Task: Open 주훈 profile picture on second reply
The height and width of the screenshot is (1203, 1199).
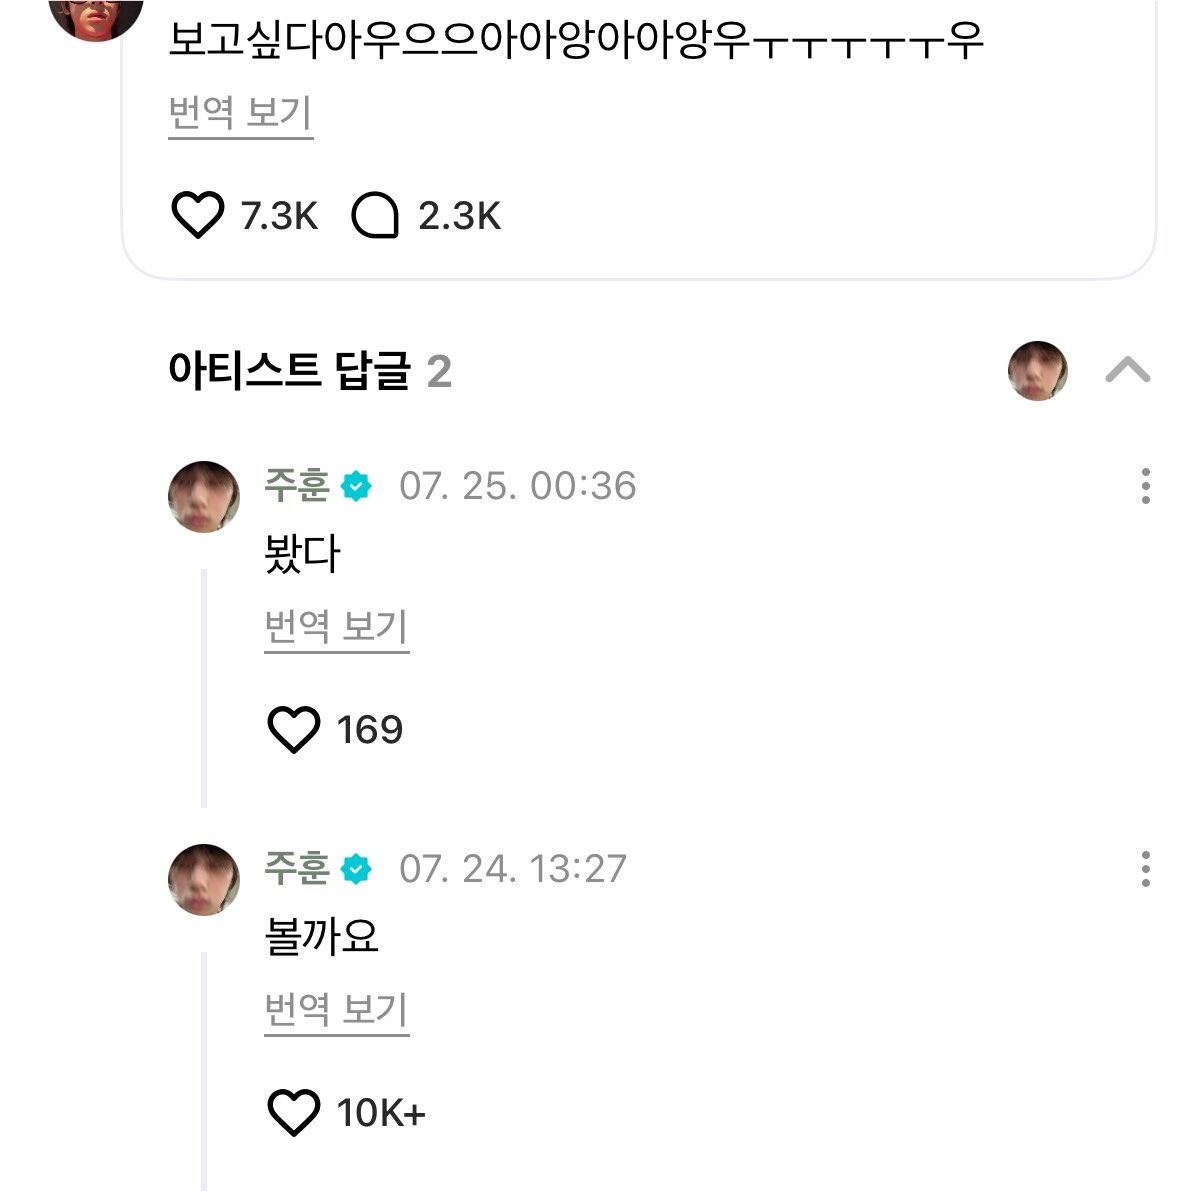Action: coord(204,880)
